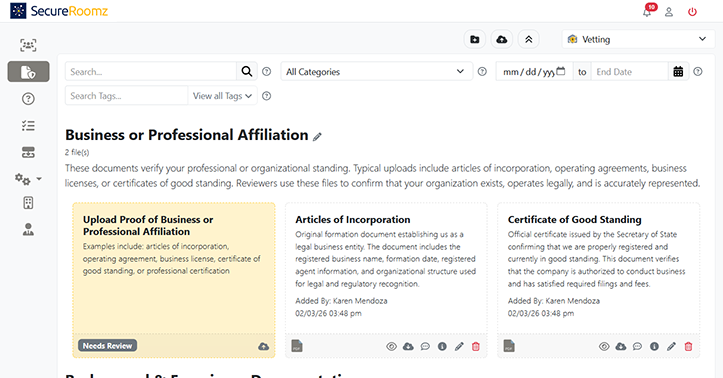Download the Certificate of Good Standing file
Screen dimensions: 723x378
click(x=621, y=346)
